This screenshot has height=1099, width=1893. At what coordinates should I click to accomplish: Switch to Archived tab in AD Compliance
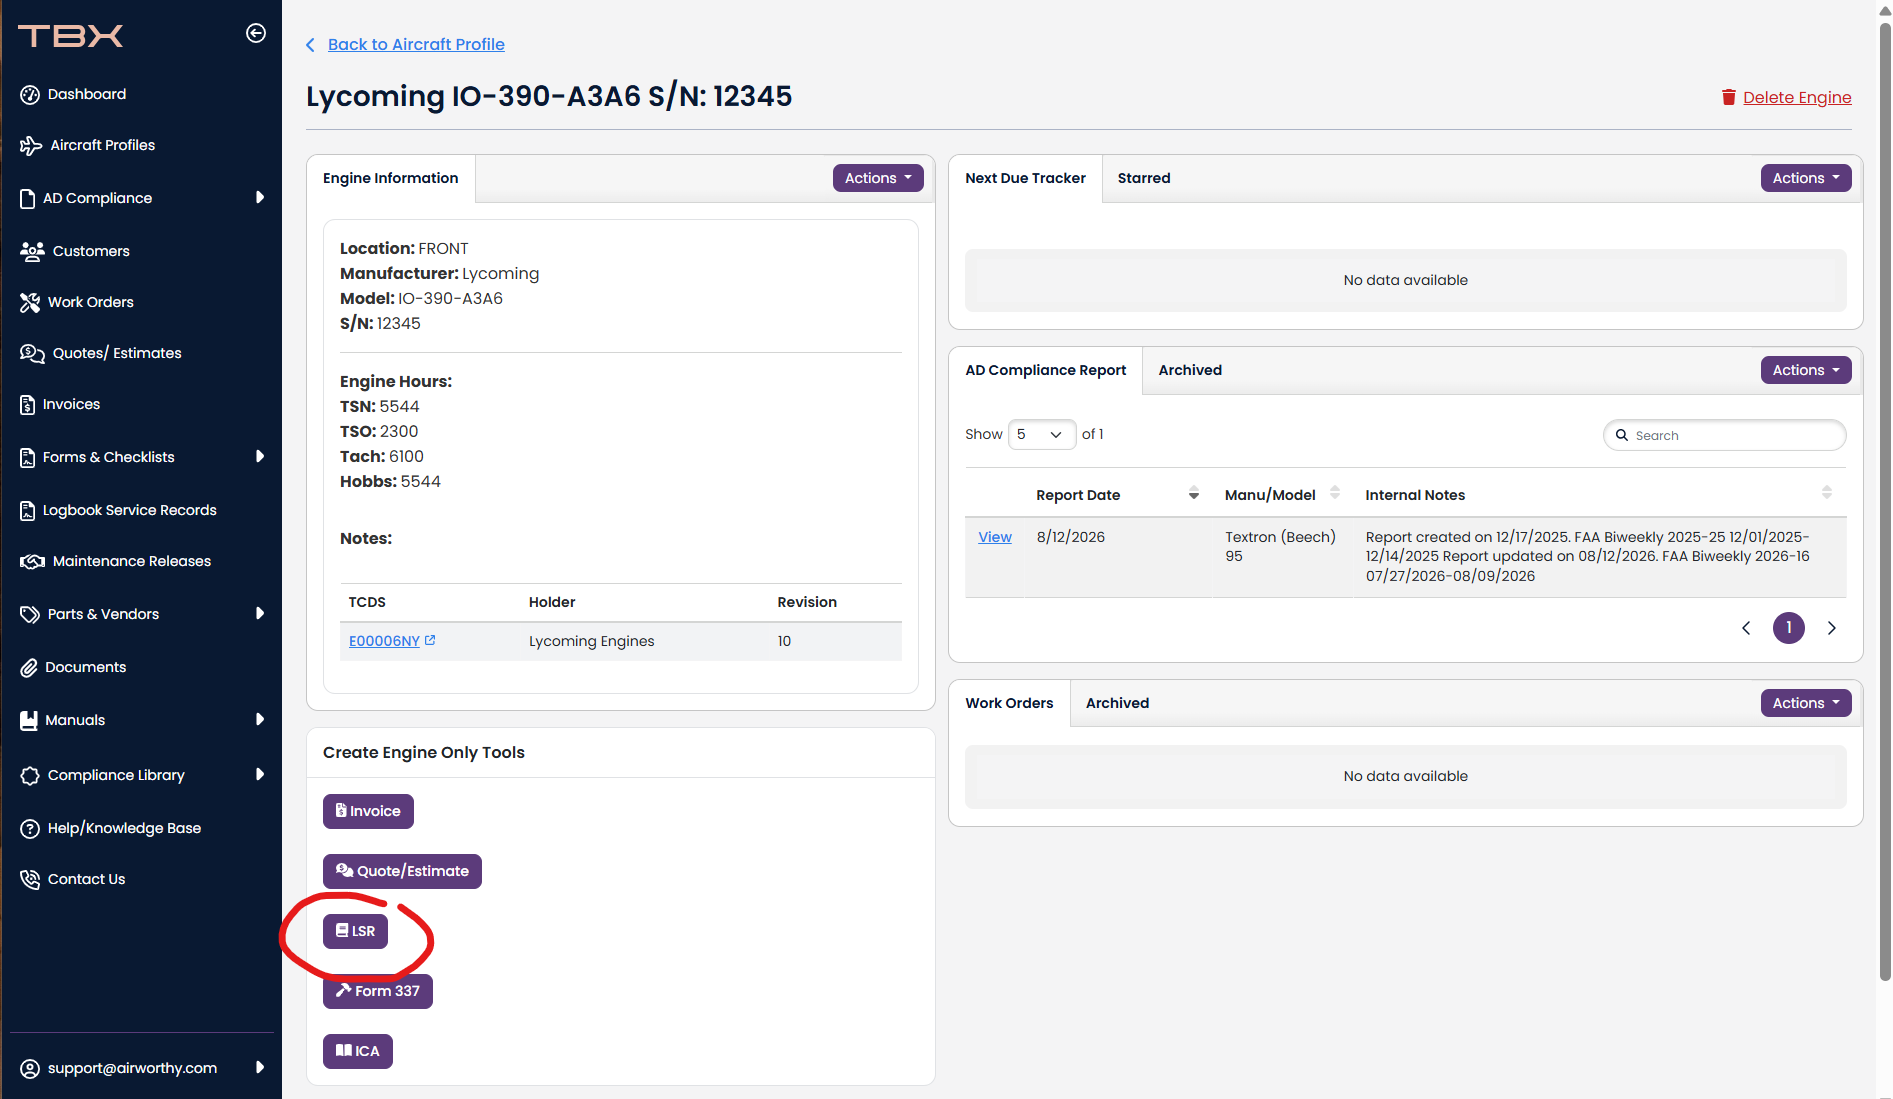1190,371
